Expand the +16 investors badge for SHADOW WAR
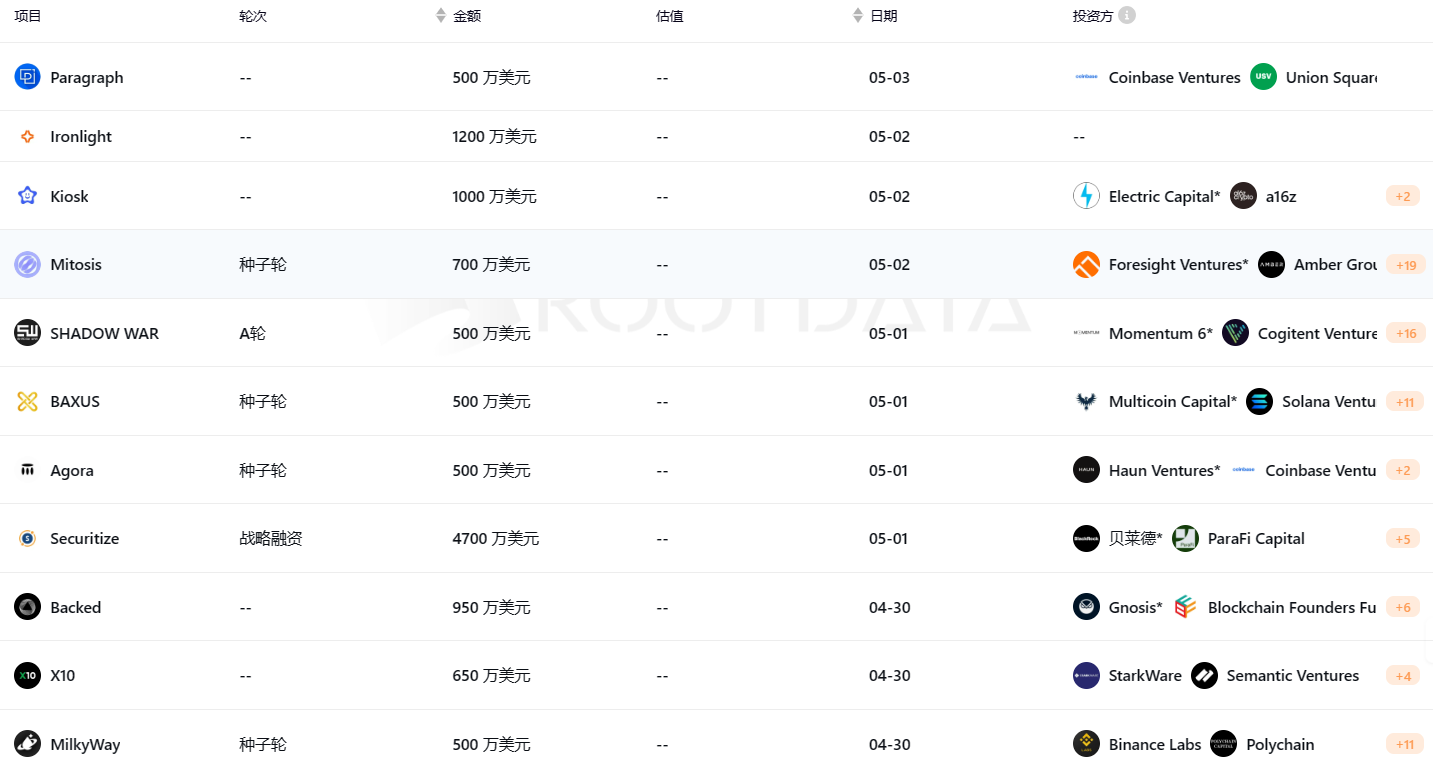The width and height of the screenshot is (1433, 758). [1406, 333]
